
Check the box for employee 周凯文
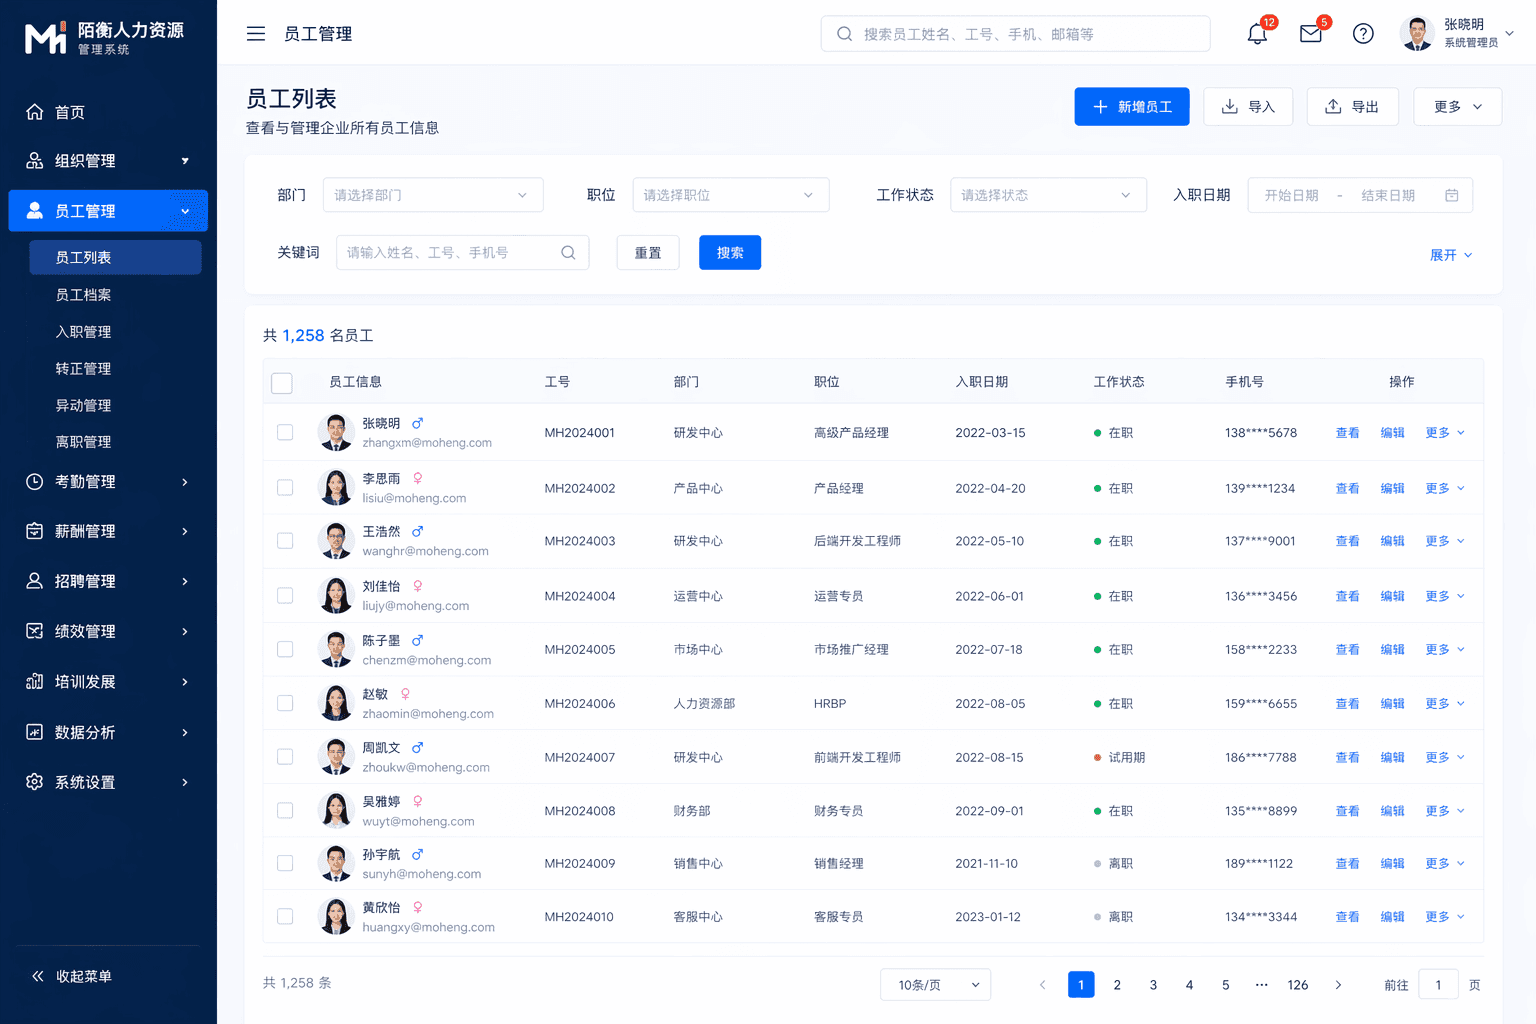tap(285, 757)
